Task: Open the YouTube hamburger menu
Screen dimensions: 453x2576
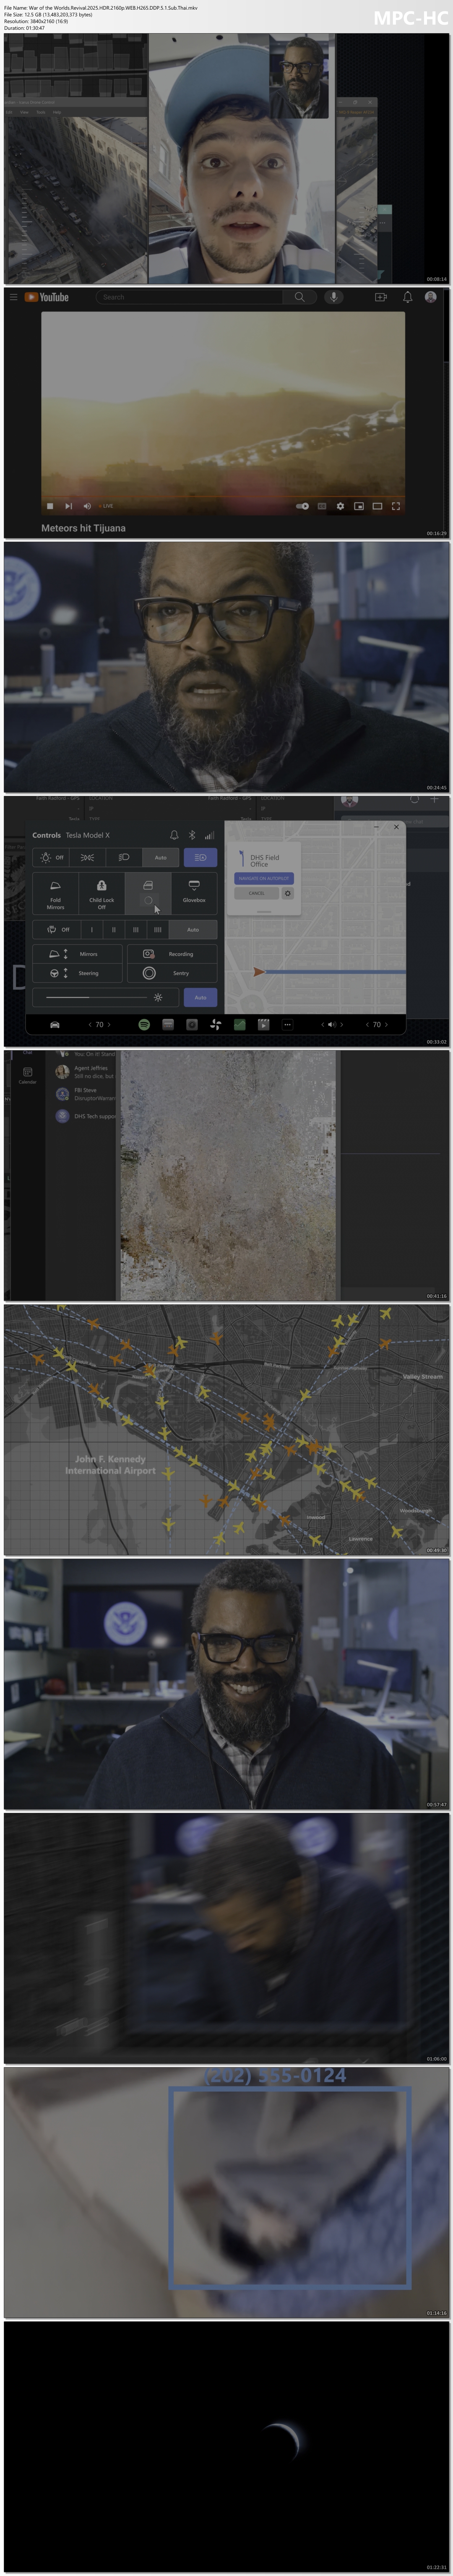Action: tap(13, 297)
